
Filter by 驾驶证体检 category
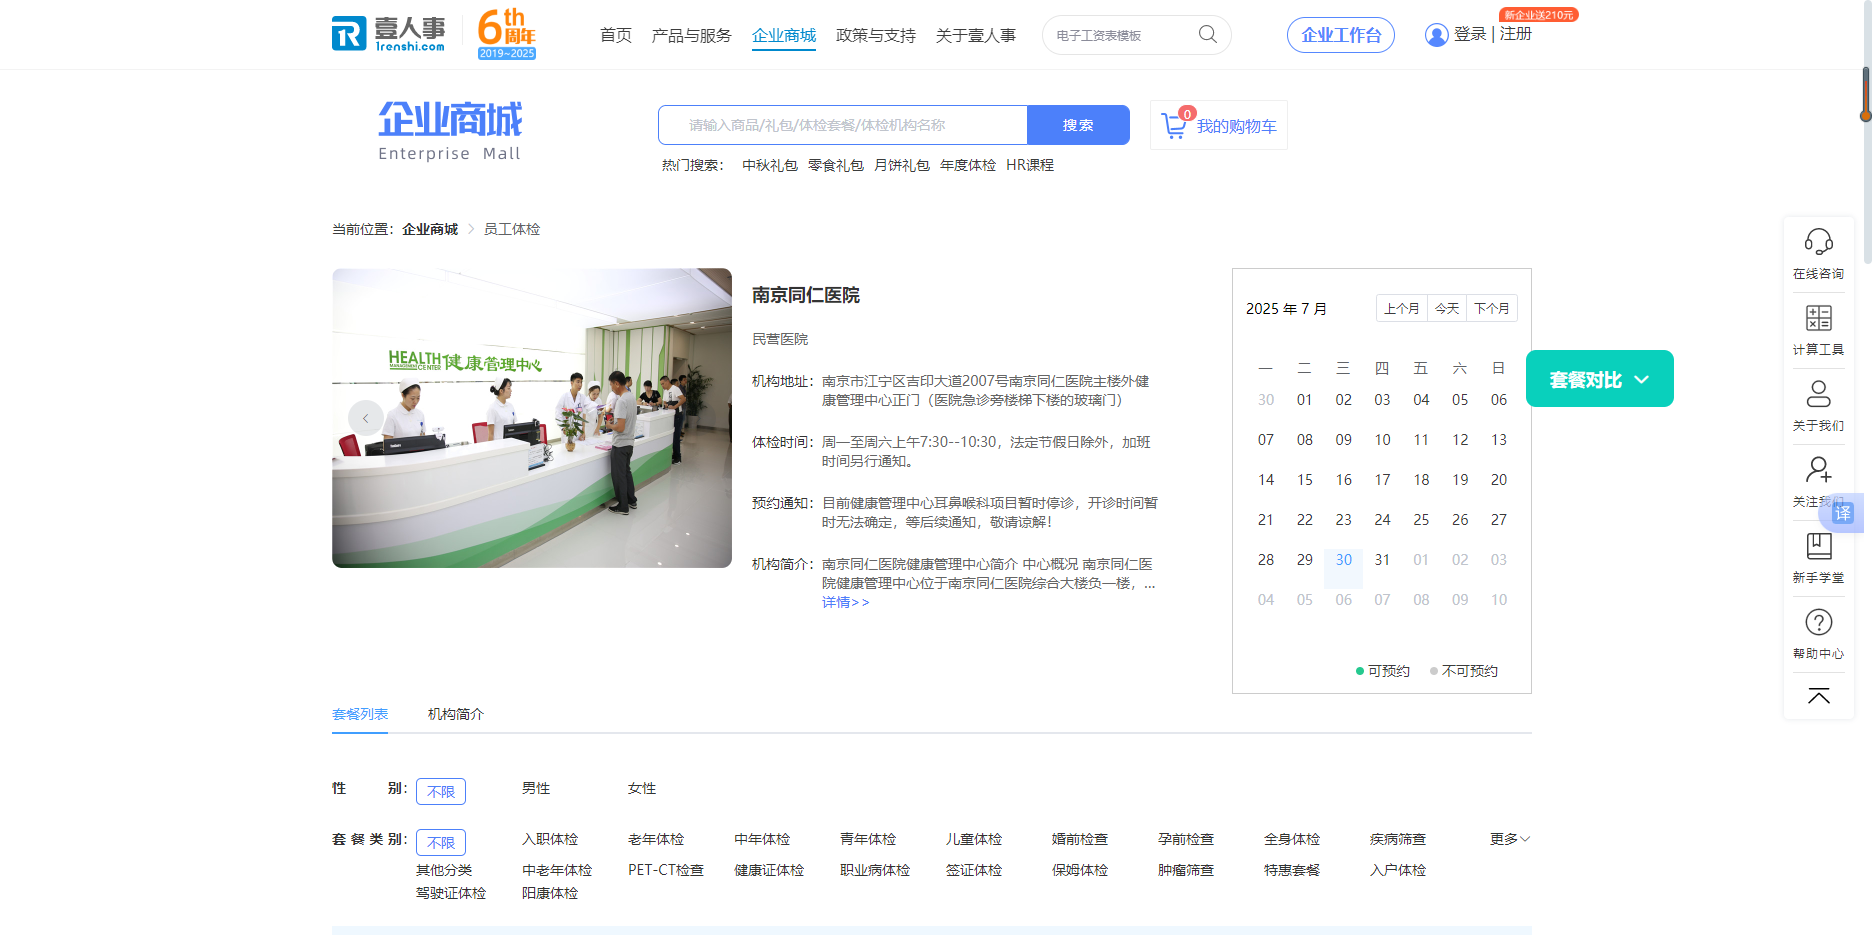point(451,893)
